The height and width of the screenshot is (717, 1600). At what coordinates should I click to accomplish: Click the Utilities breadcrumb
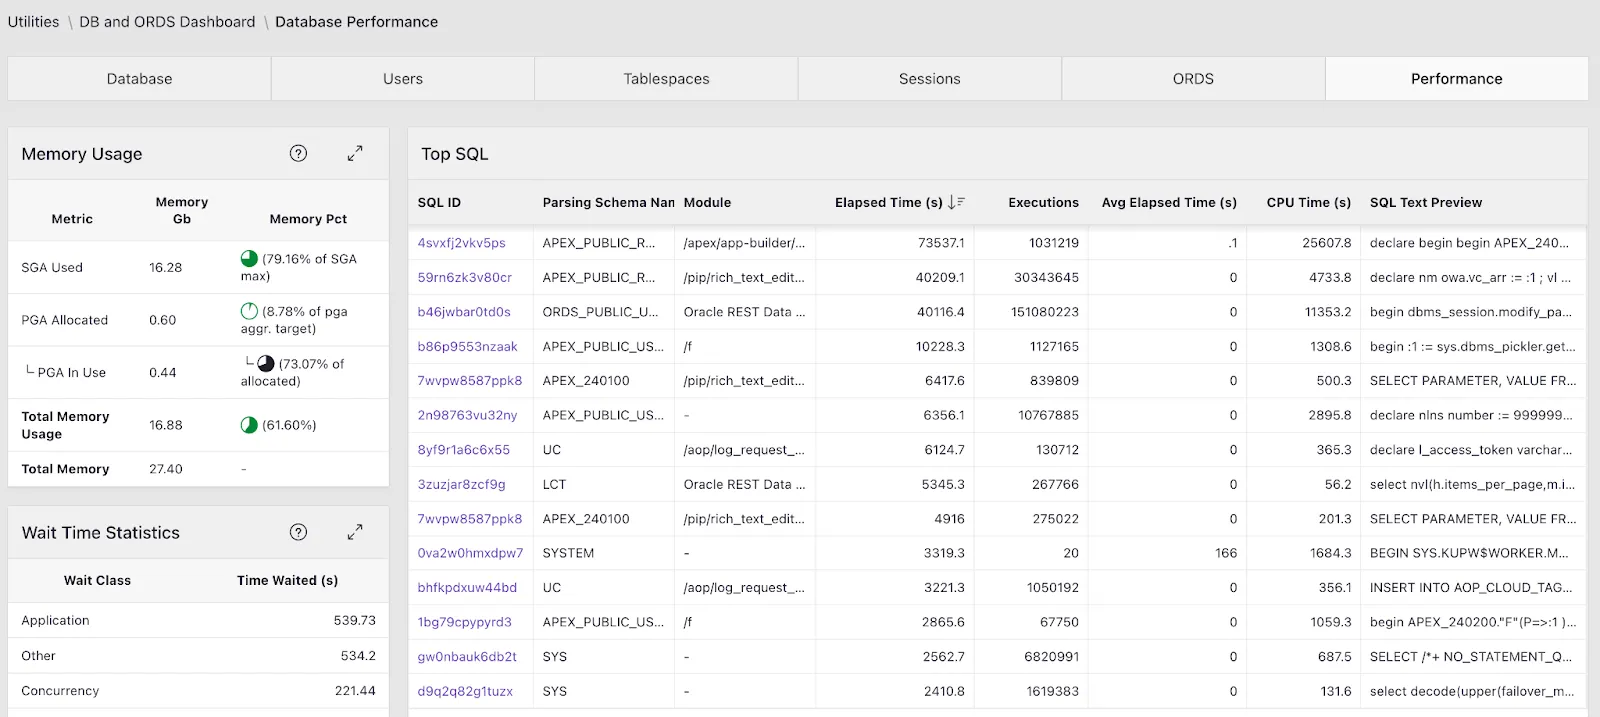33,22
